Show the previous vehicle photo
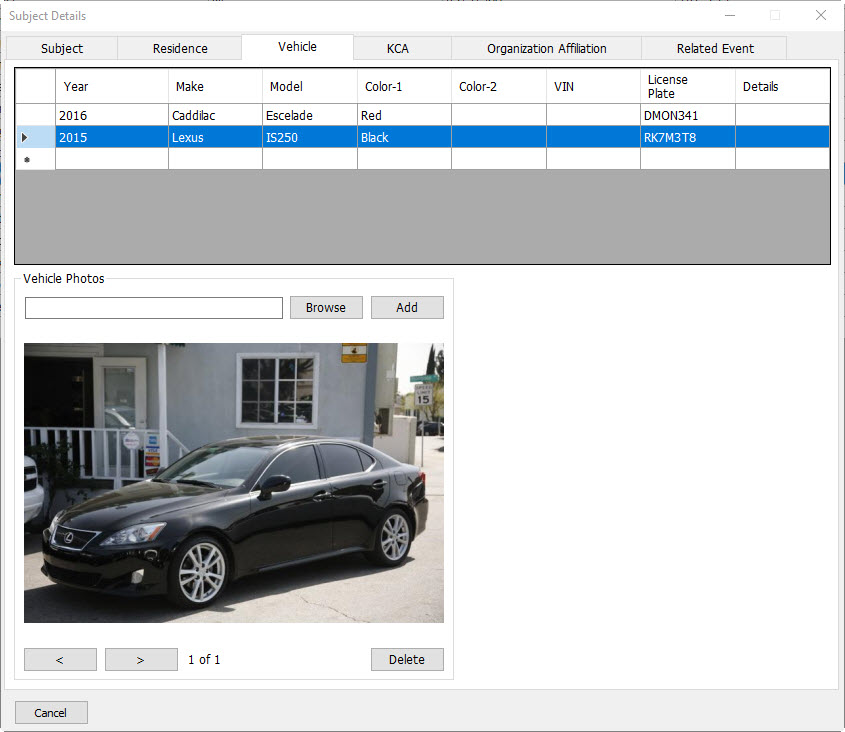Image resolution: width=845 pixels, height=732 pixels. pyautogui.click(x=60, y=660)
